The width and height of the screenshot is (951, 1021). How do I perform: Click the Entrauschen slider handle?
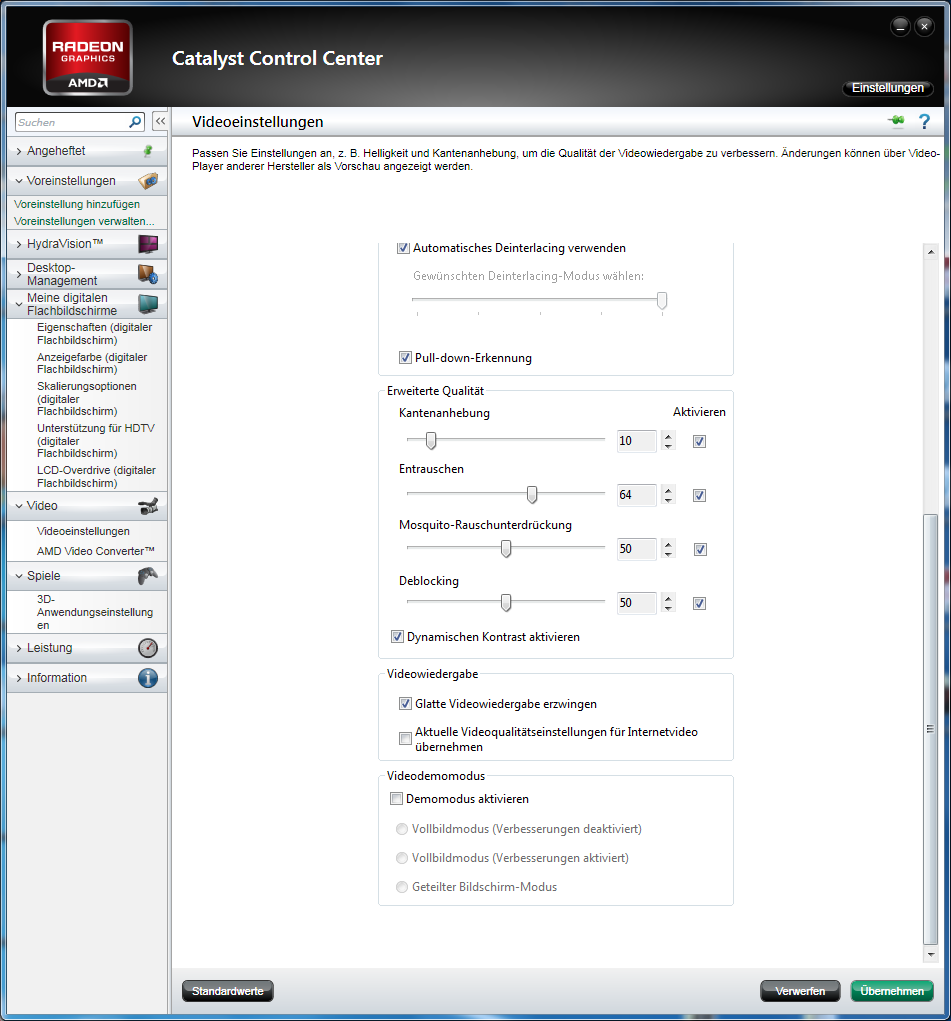532,494
